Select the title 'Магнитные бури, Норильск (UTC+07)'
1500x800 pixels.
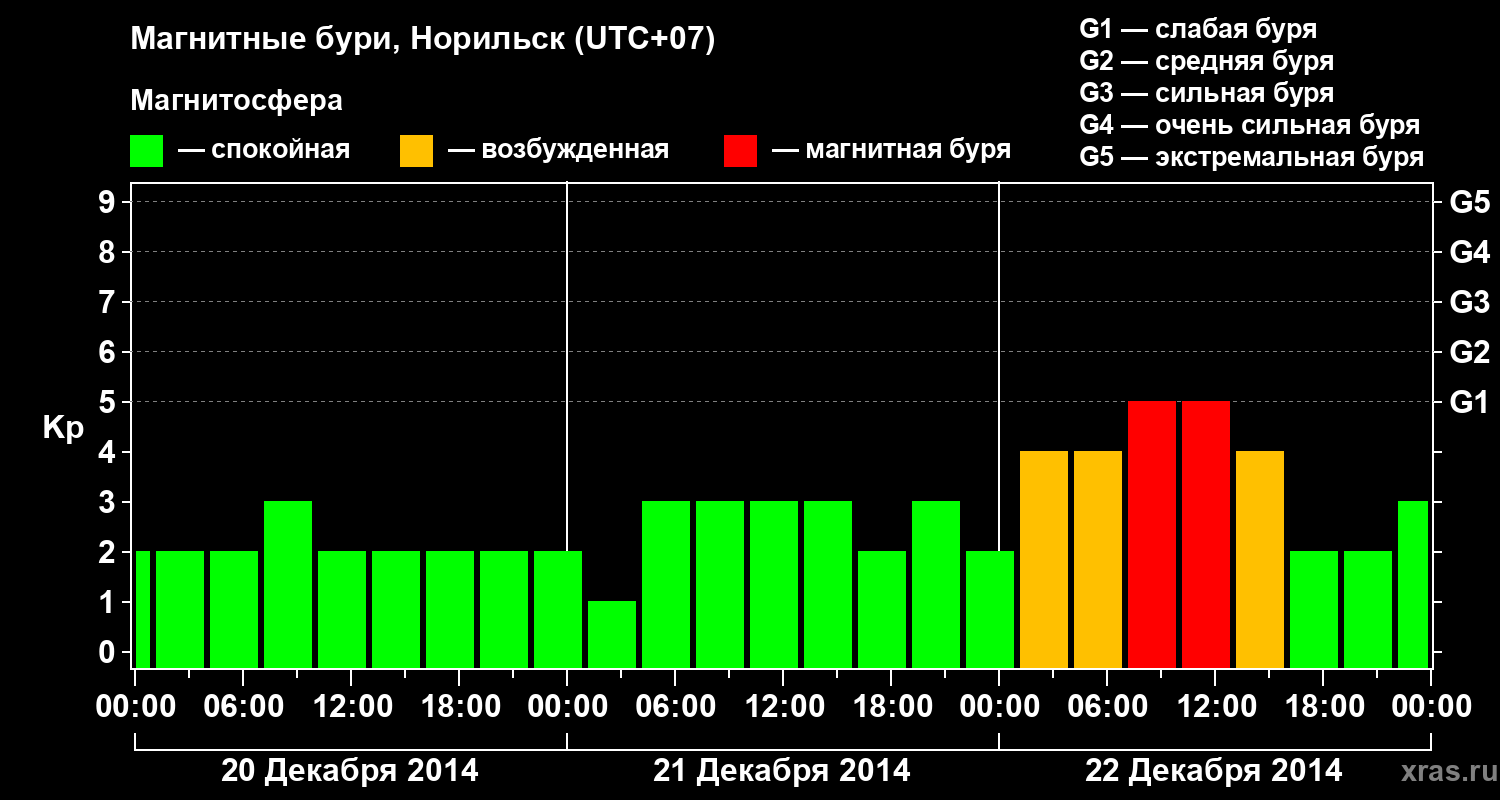(x=423, y=41)
